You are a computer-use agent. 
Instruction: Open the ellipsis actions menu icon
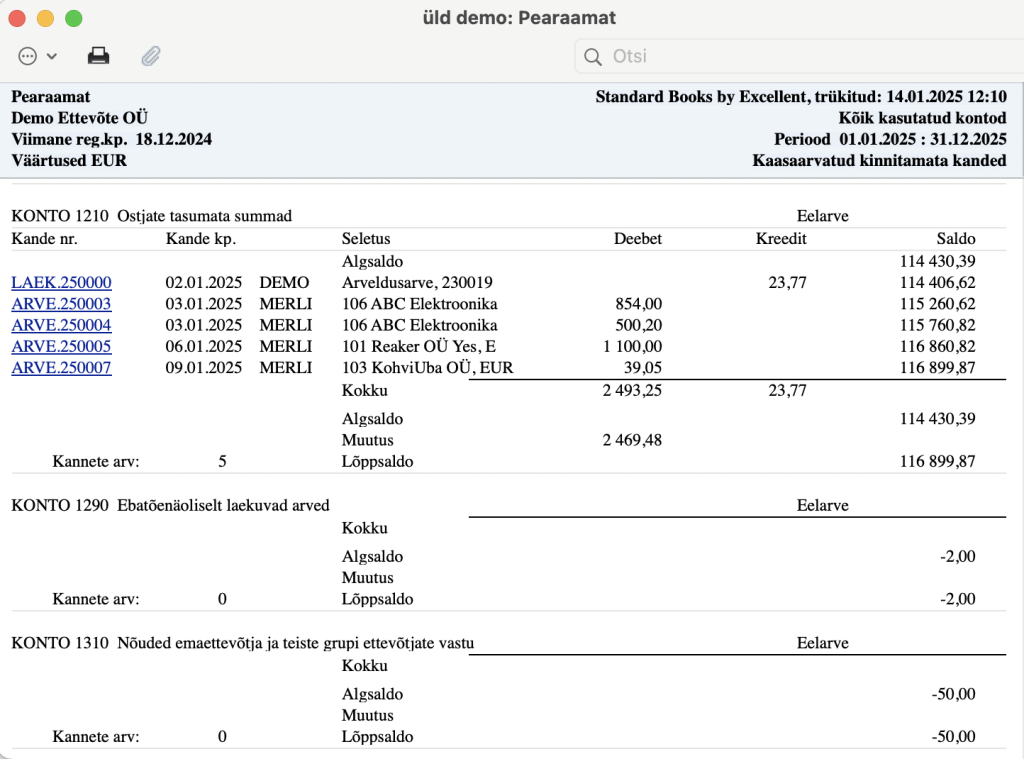27,56
